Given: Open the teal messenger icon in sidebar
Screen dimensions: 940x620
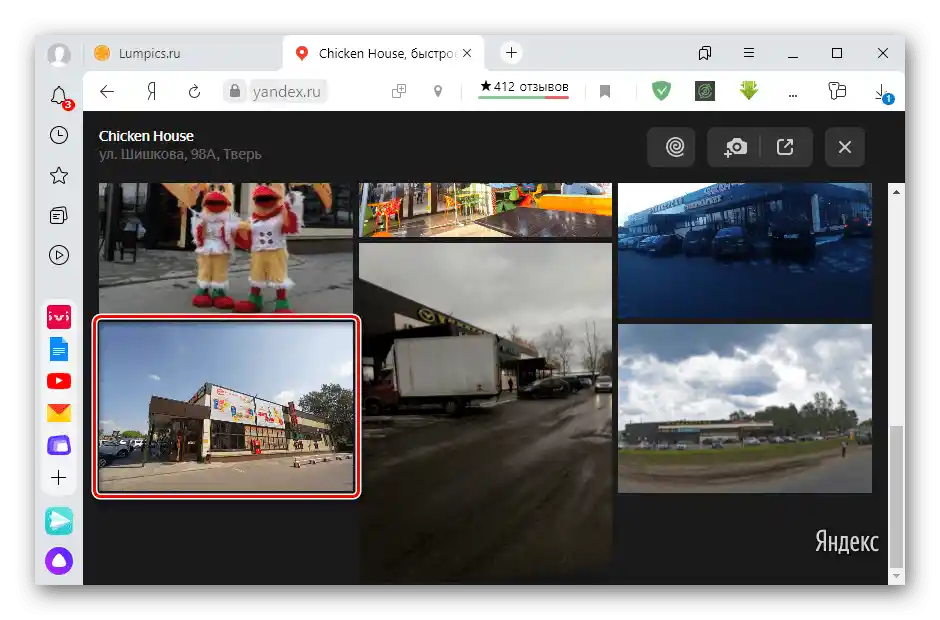Looking at the screenshot, I should click(x=59, y=521).
